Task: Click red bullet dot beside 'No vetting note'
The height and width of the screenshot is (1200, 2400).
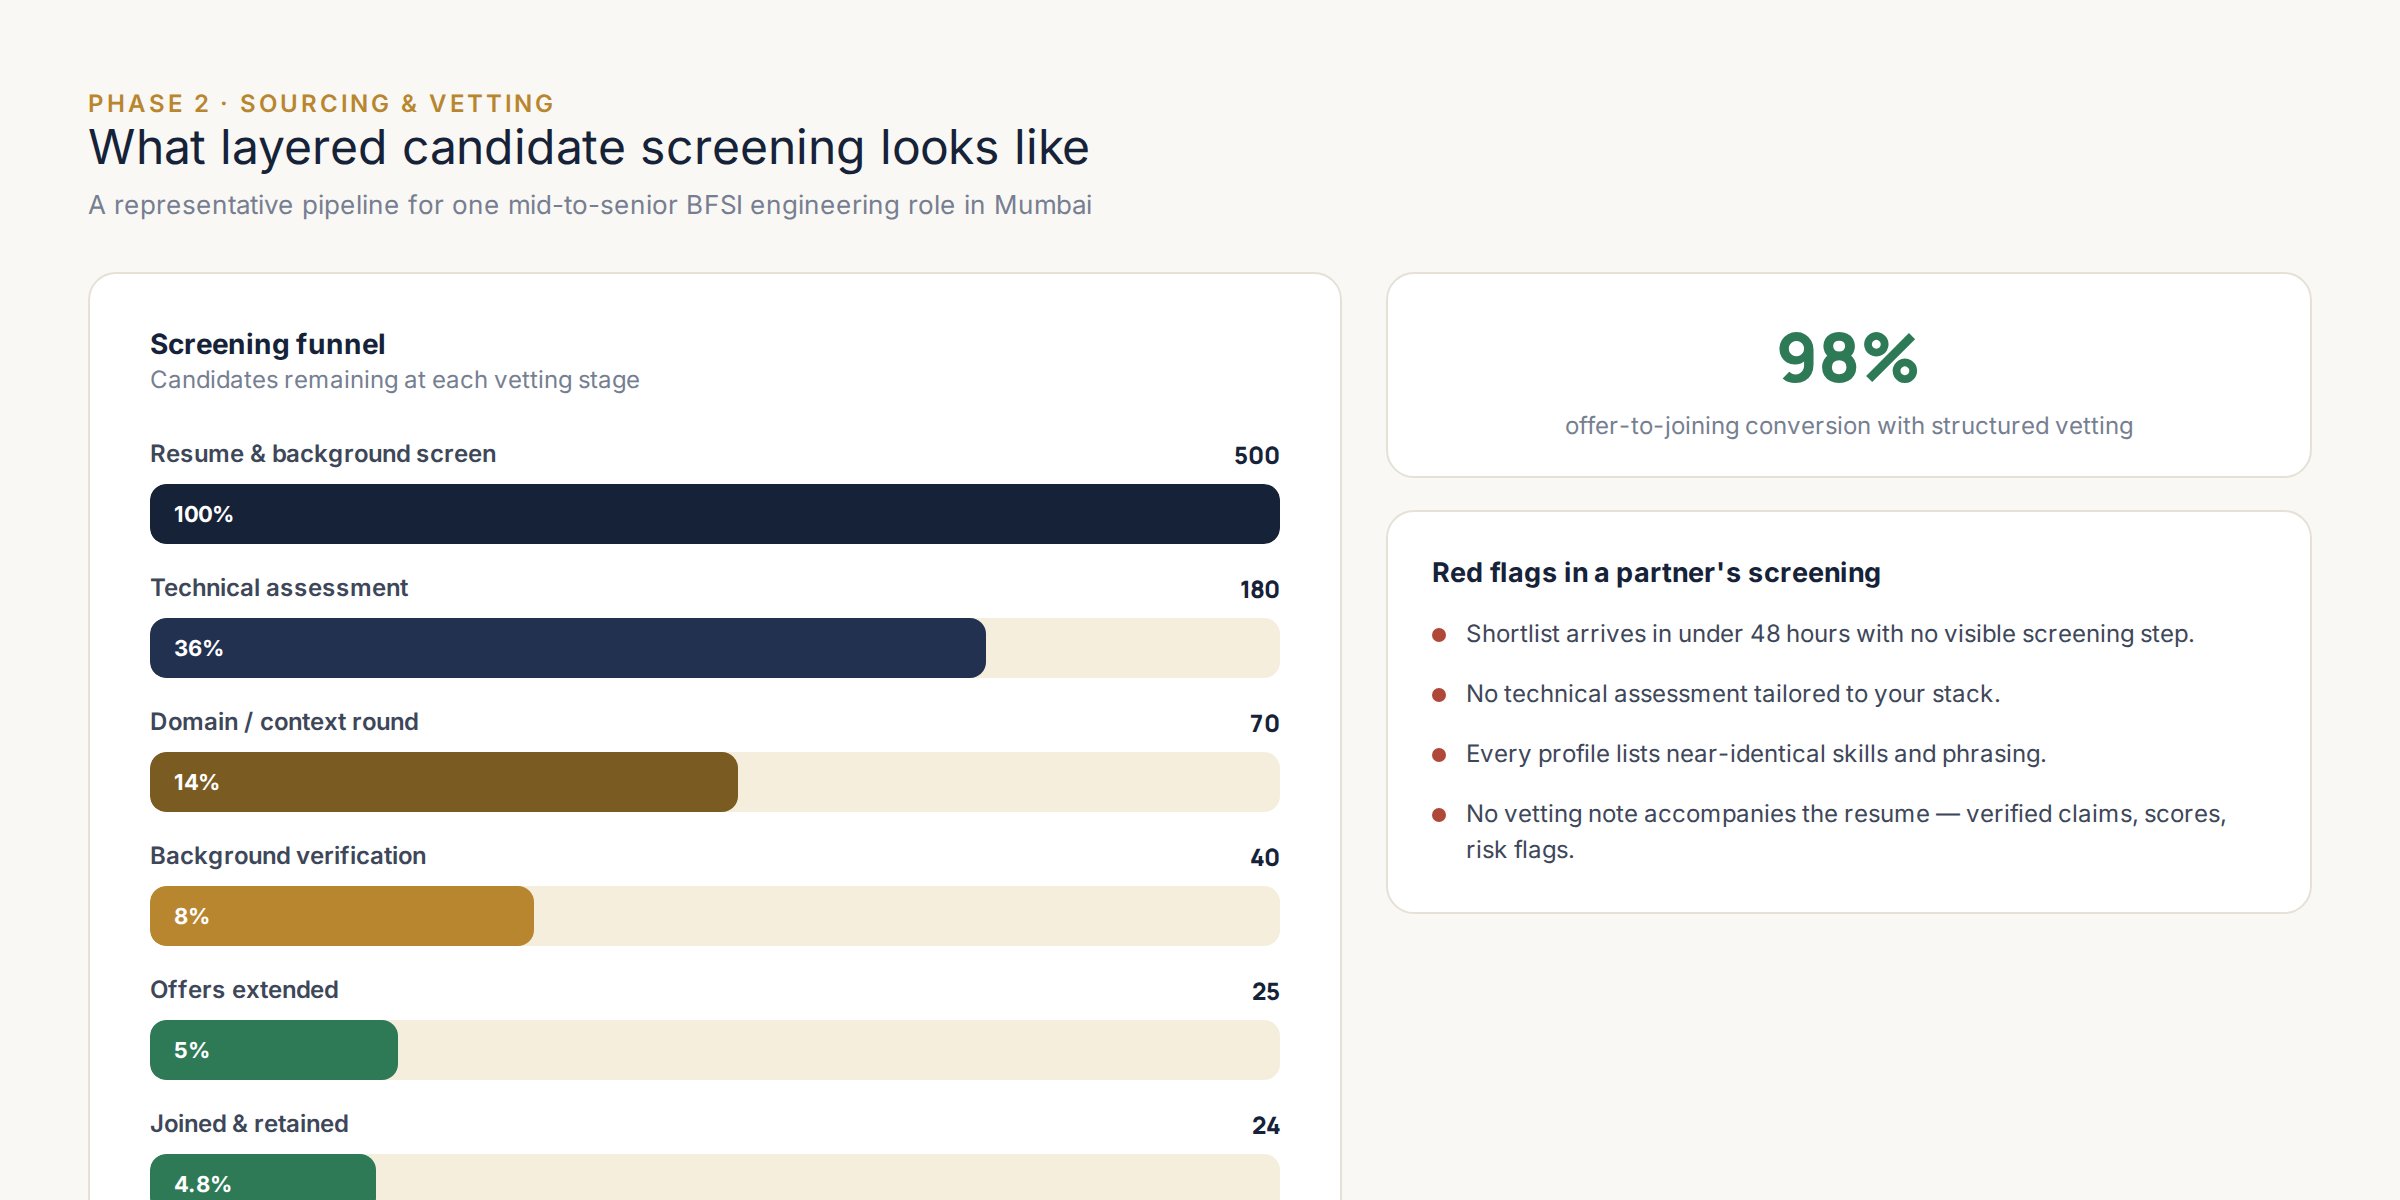Action: point(1439,815)
